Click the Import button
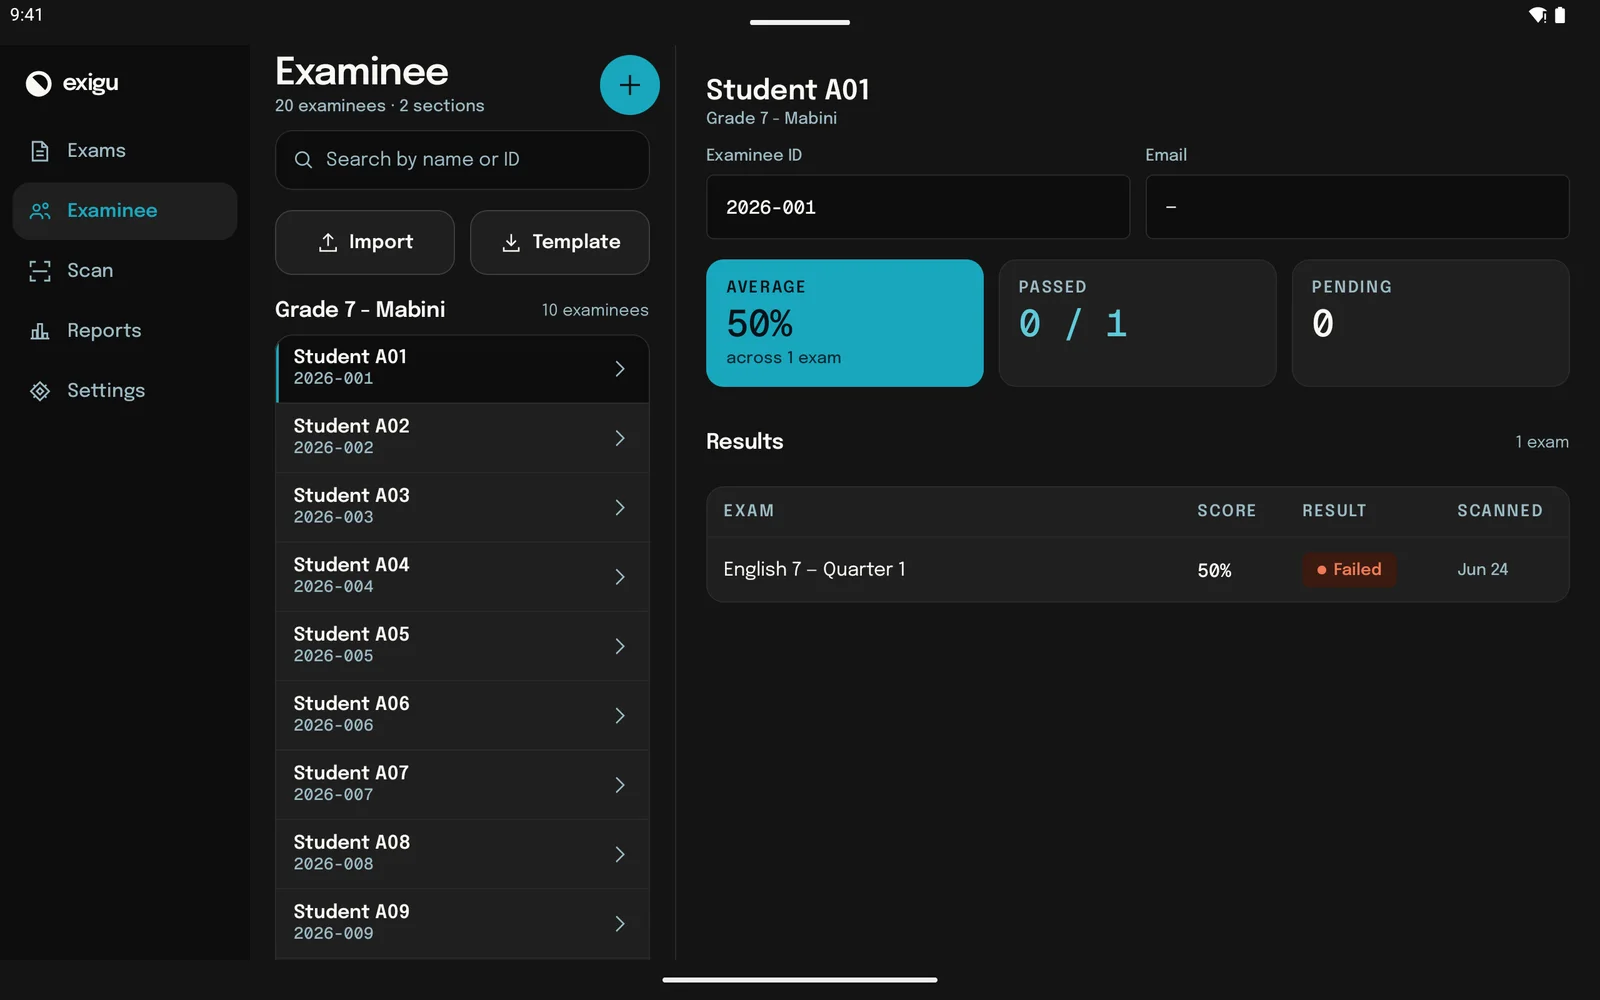Image resolution: width=1600 pixels, height=1000 pixels. (365, 242)
